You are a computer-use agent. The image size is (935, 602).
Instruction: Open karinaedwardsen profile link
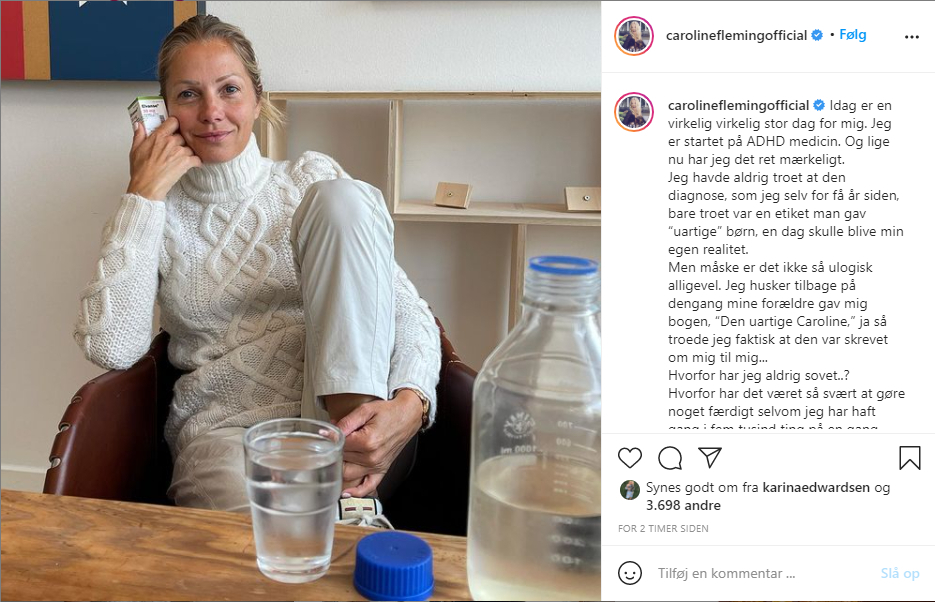[816, 488]
